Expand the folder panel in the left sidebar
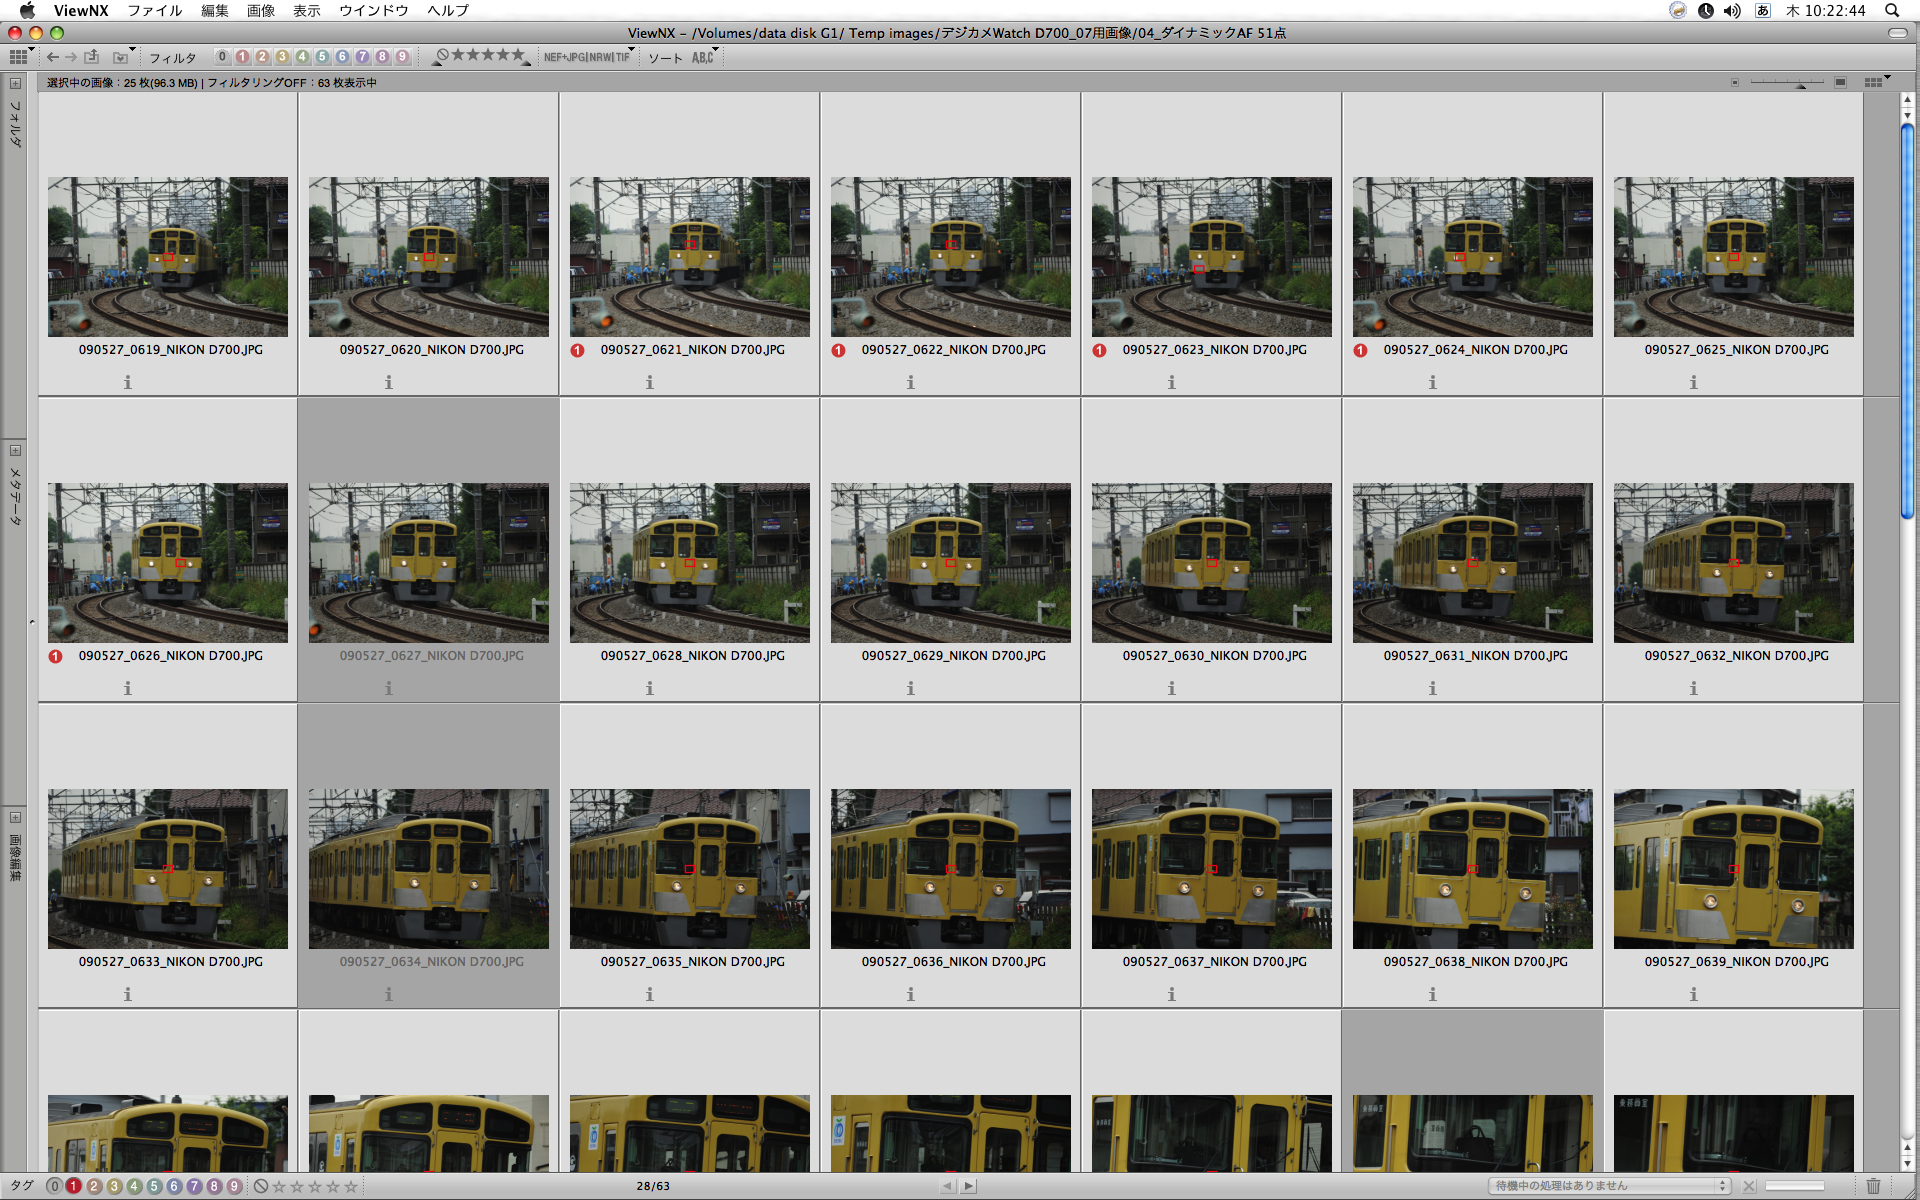The width and height of the screenshot is (1920, 1200). tap(15, 83)
